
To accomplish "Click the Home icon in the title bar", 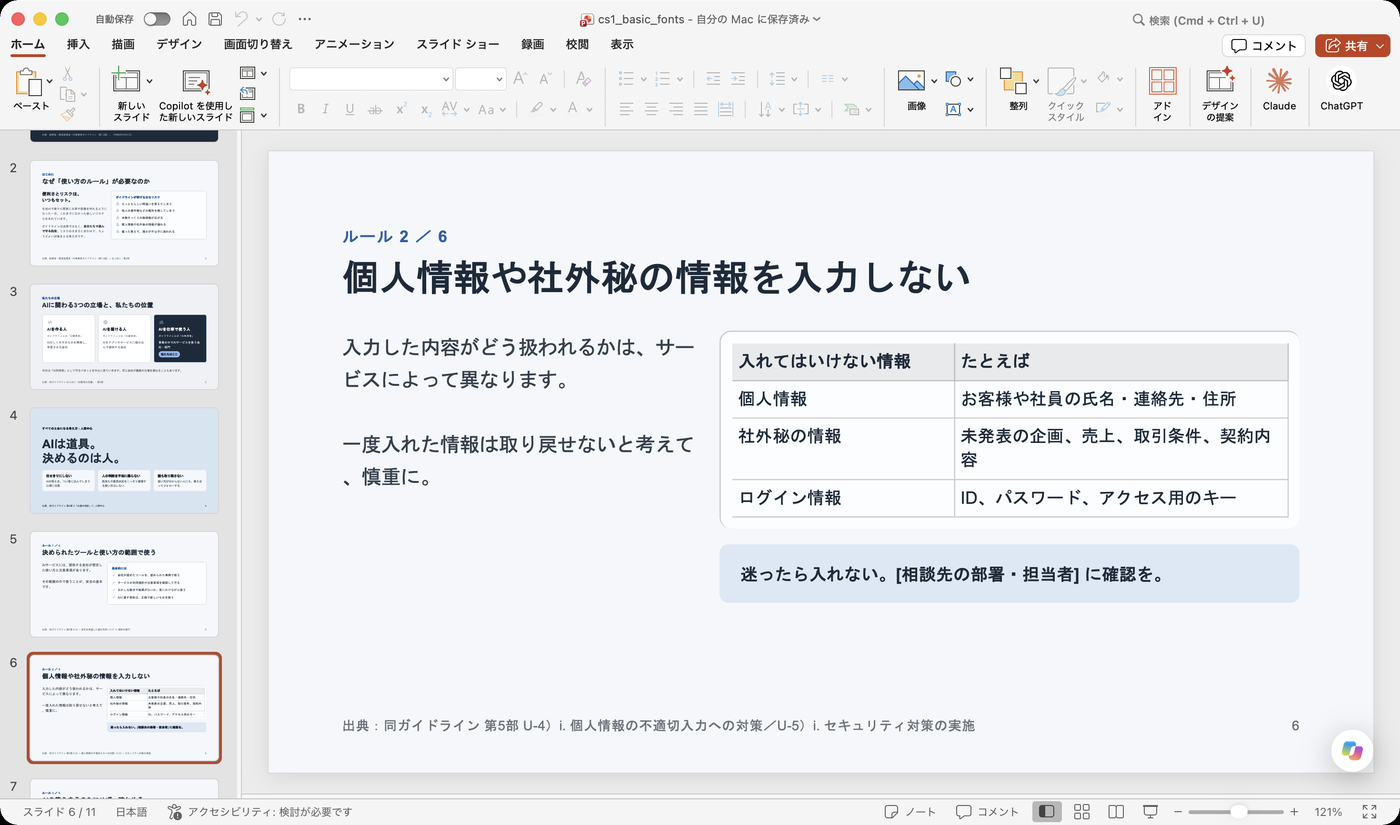I will [189, 19].
